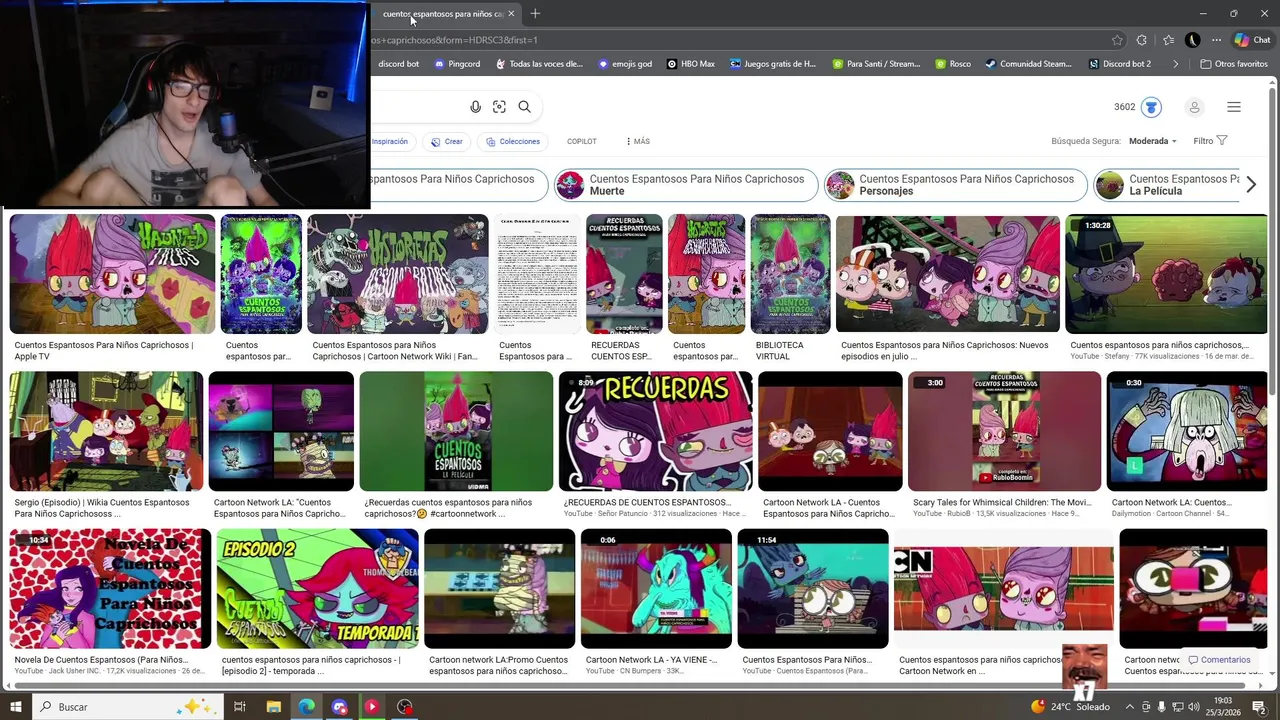This screenshot has width=1280, height=720.
Task: Open Comentarios feedback button
Action: (1219, 660)
